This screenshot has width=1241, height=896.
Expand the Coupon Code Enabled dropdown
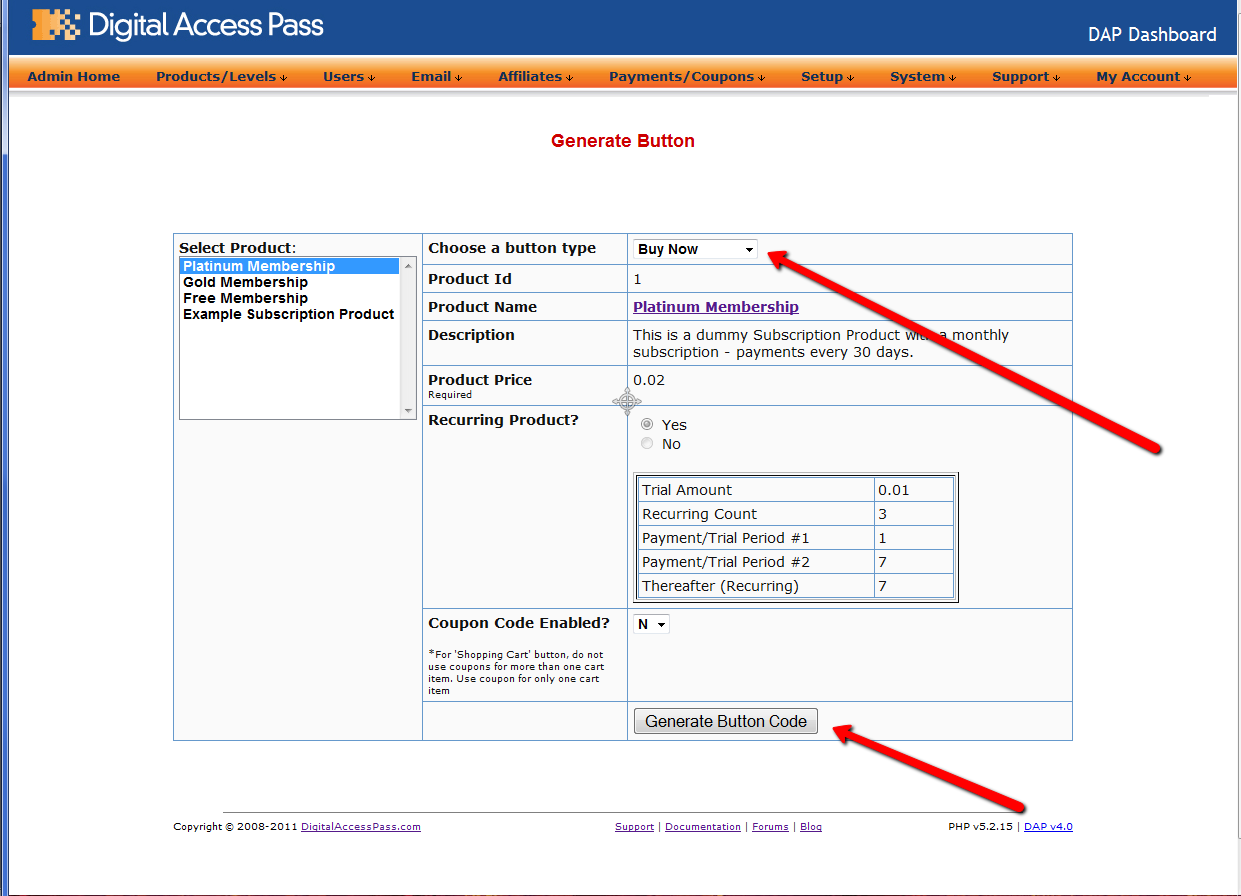[x=651, y=624]
